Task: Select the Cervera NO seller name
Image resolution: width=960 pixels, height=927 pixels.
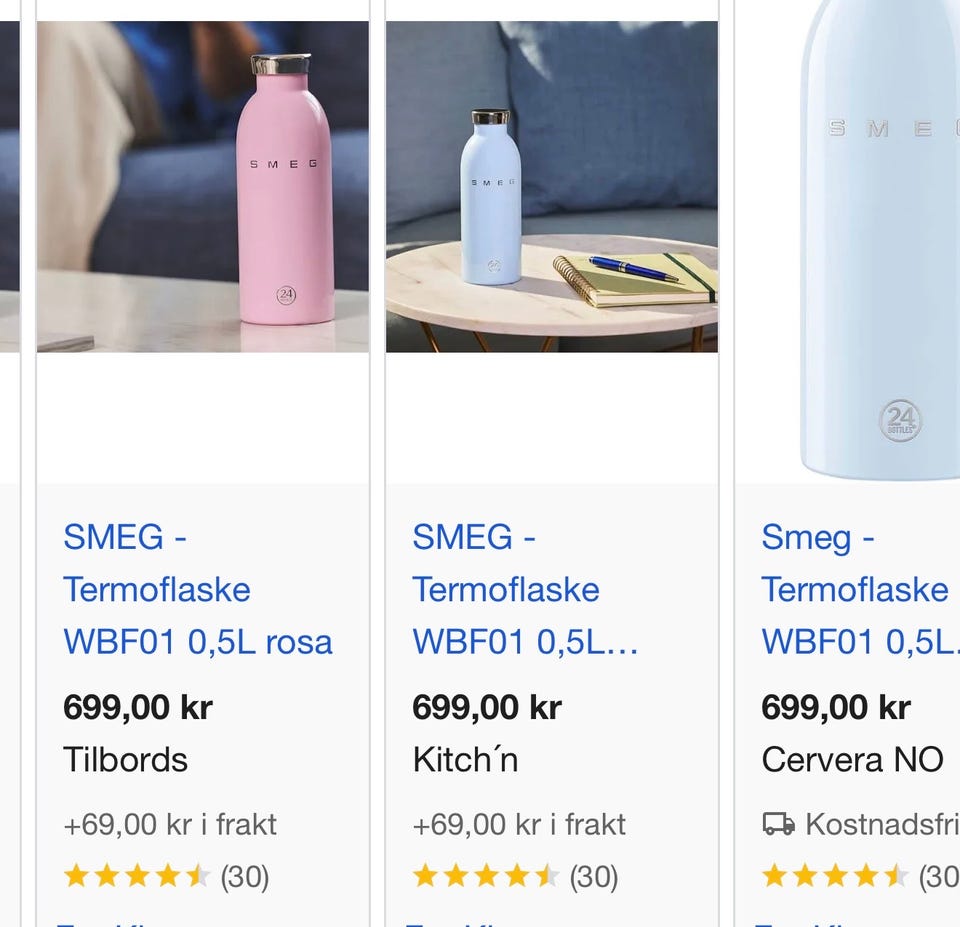Action: click(x=852, y=760)
